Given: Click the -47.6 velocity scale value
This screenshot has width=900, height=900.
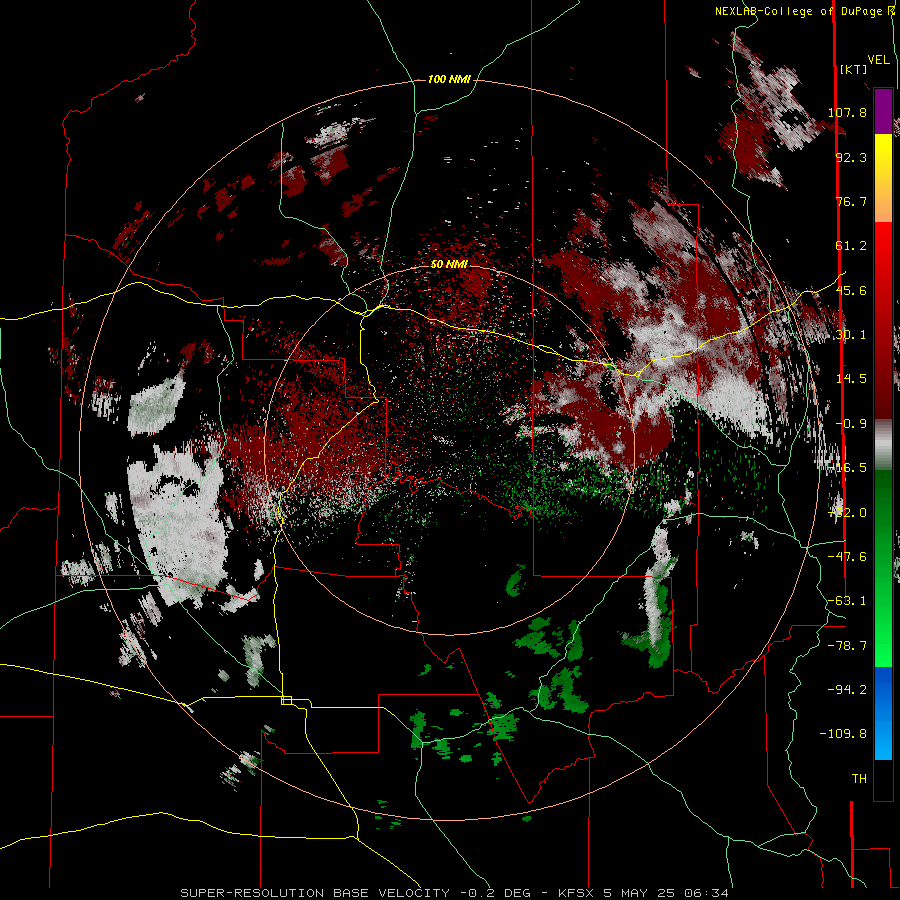Looking at the screenshot, I should tap(847, 557).
